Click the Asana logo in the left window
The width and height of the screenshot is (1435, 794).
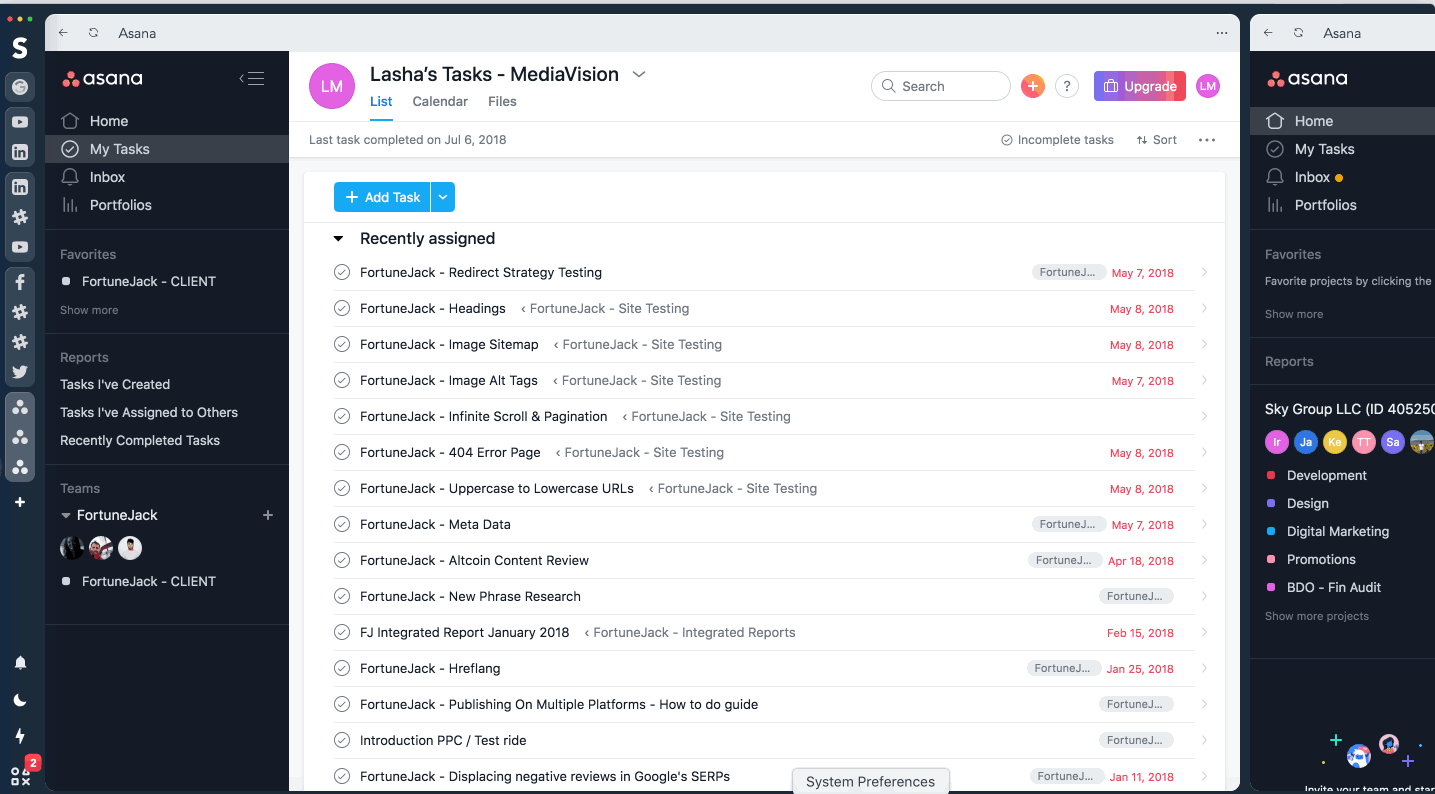coord(102,79)
